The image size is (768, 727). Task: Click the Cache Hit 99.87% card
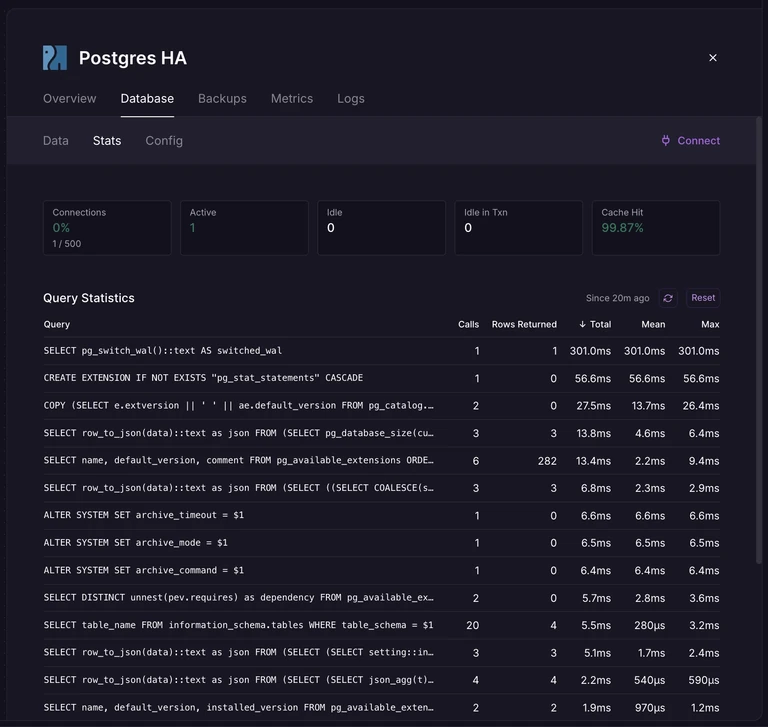coord(656,228)
